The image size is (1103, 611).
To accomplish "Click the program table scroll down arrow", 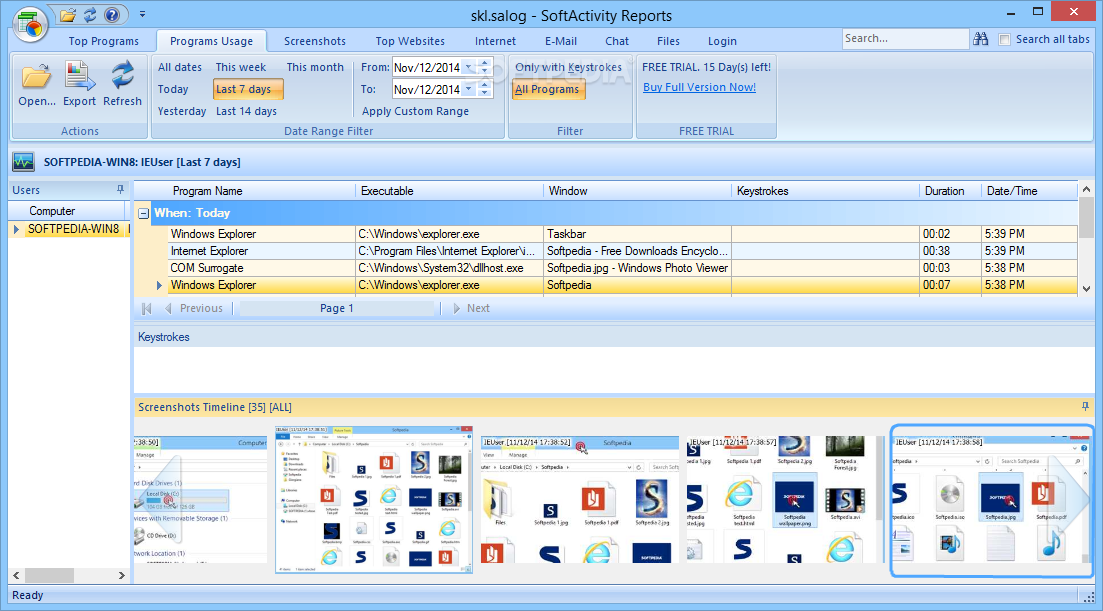I will point(1086,288).
